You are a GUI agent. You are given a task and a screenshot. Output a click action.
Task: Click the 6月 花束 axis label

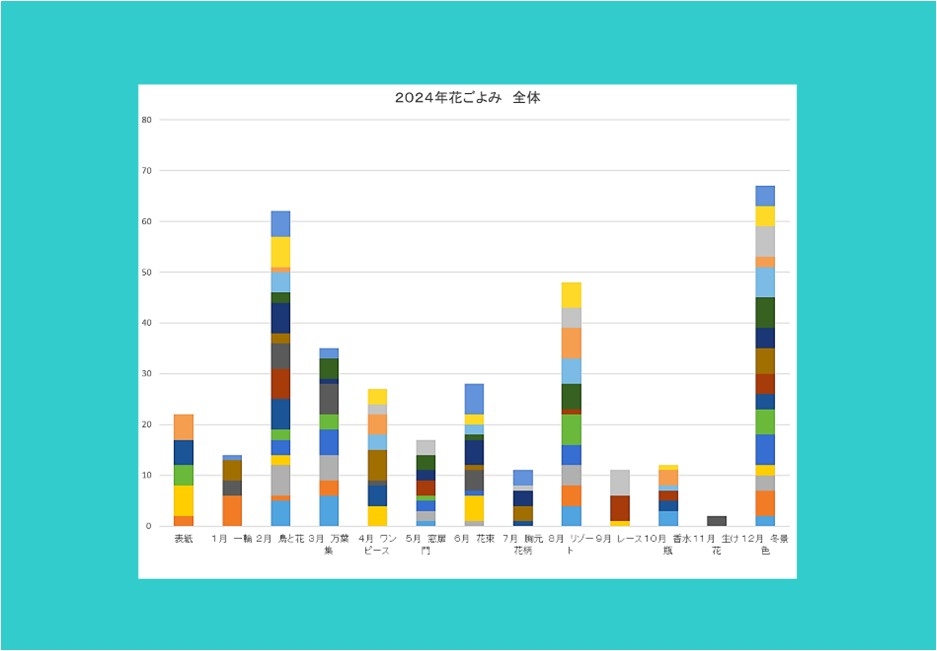pos(474,539)
